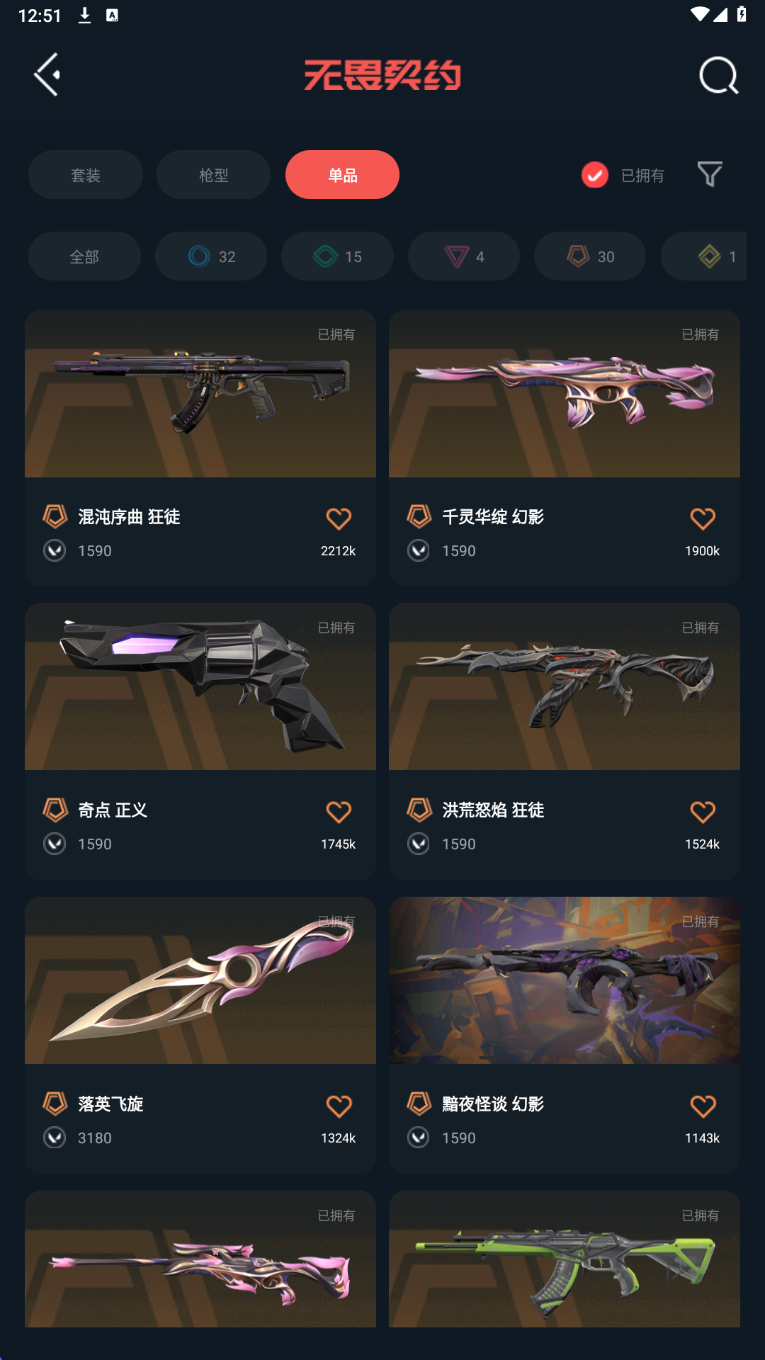Tap the heart icon for 黯夜怪谈 幻影

pyautogui.click(x=703, y=1105)
